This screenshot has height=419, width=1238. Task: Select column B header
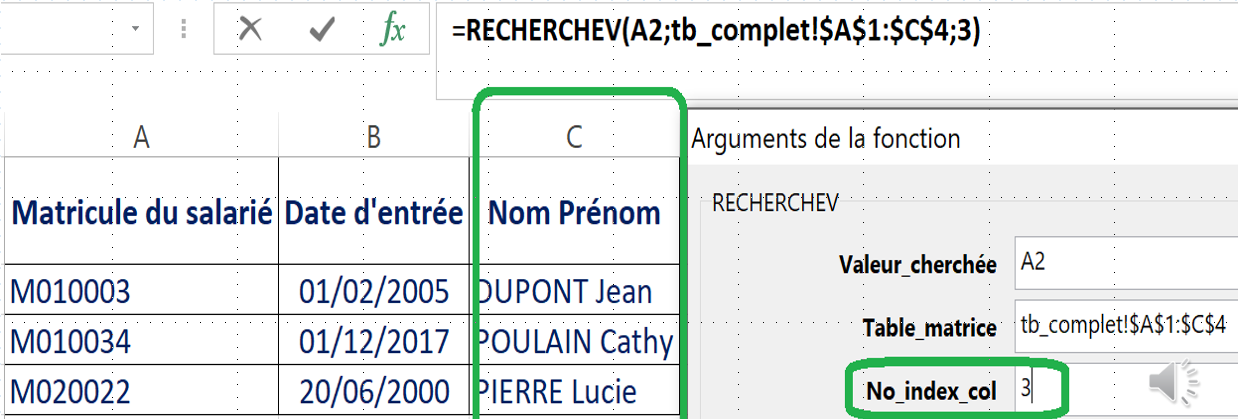click(374, 138)
